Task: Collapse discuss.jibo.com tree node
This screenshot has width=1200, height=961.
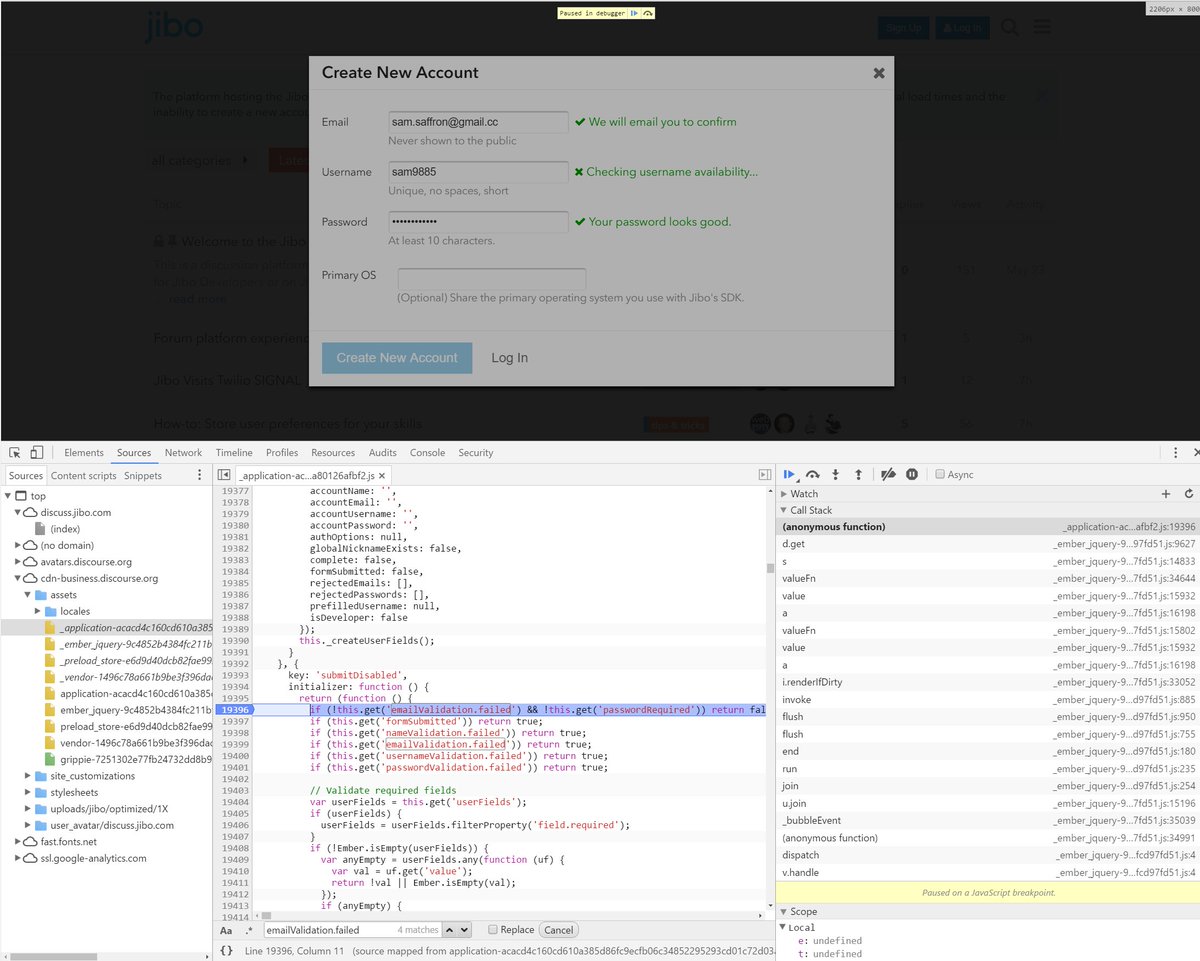Action: (19, 512)
